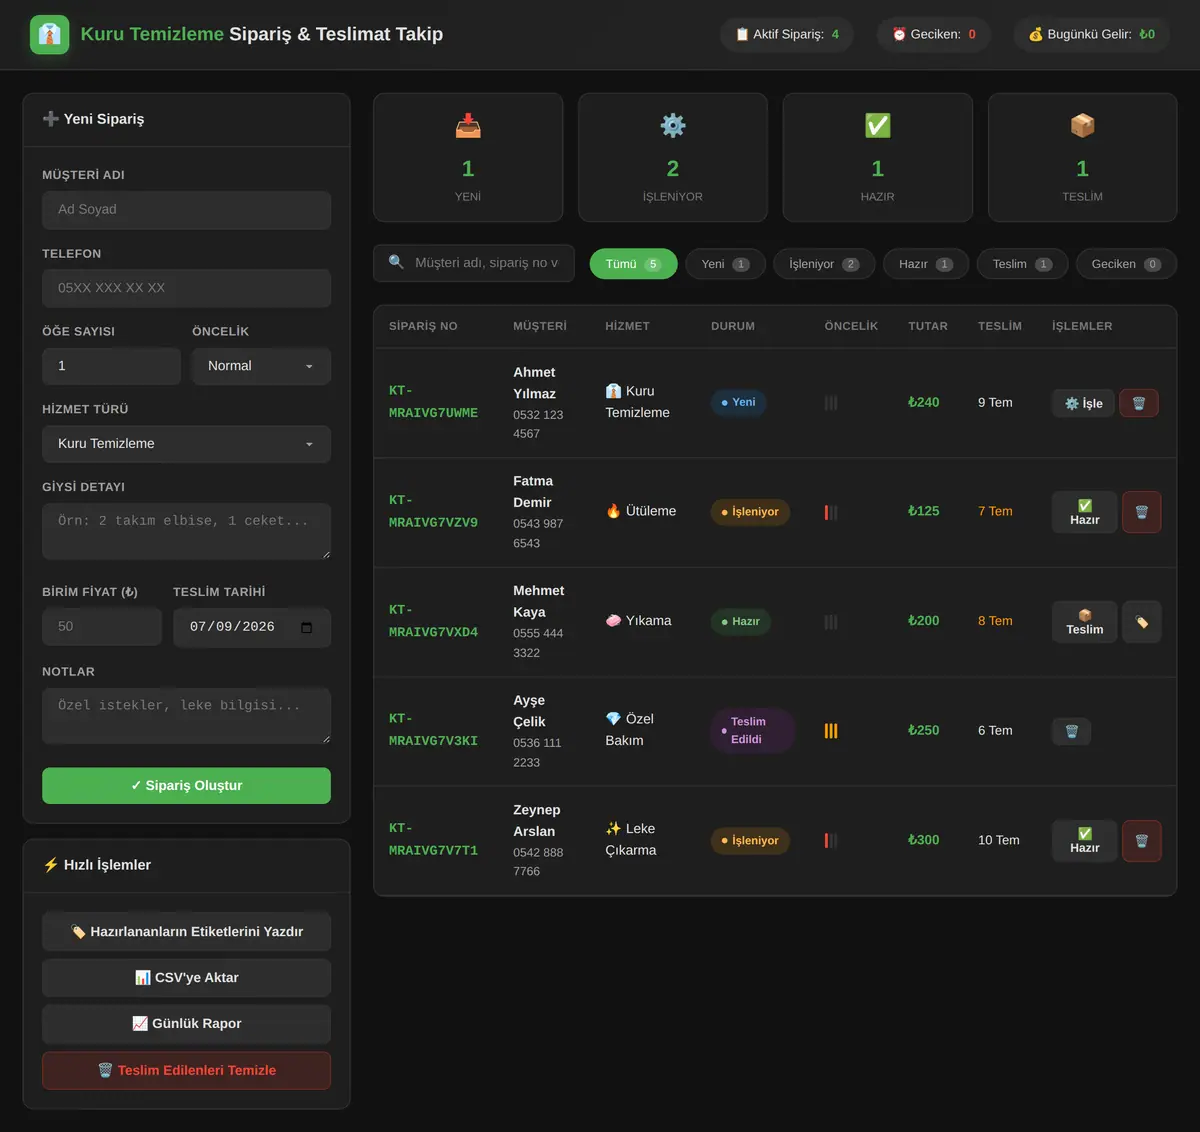This screenshot has width=1200, height=1132.
Task: Click the checkmark icon on the Hazır card
Action: [x=878, y=126]
